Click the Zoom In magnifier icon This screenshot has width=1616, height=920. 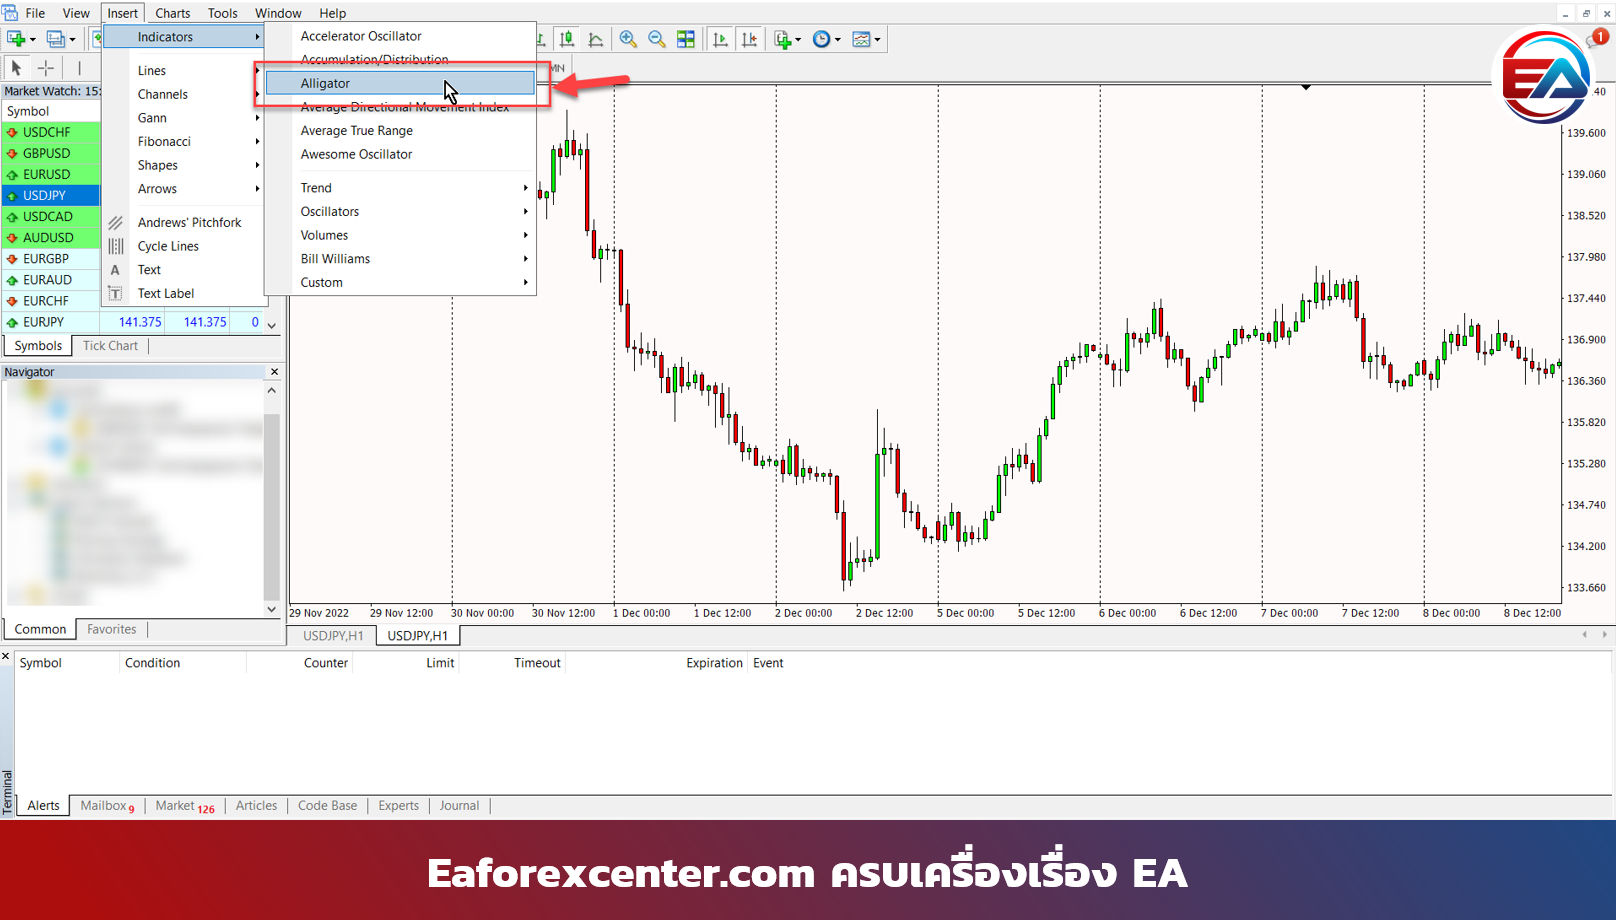tap(628, 39)
